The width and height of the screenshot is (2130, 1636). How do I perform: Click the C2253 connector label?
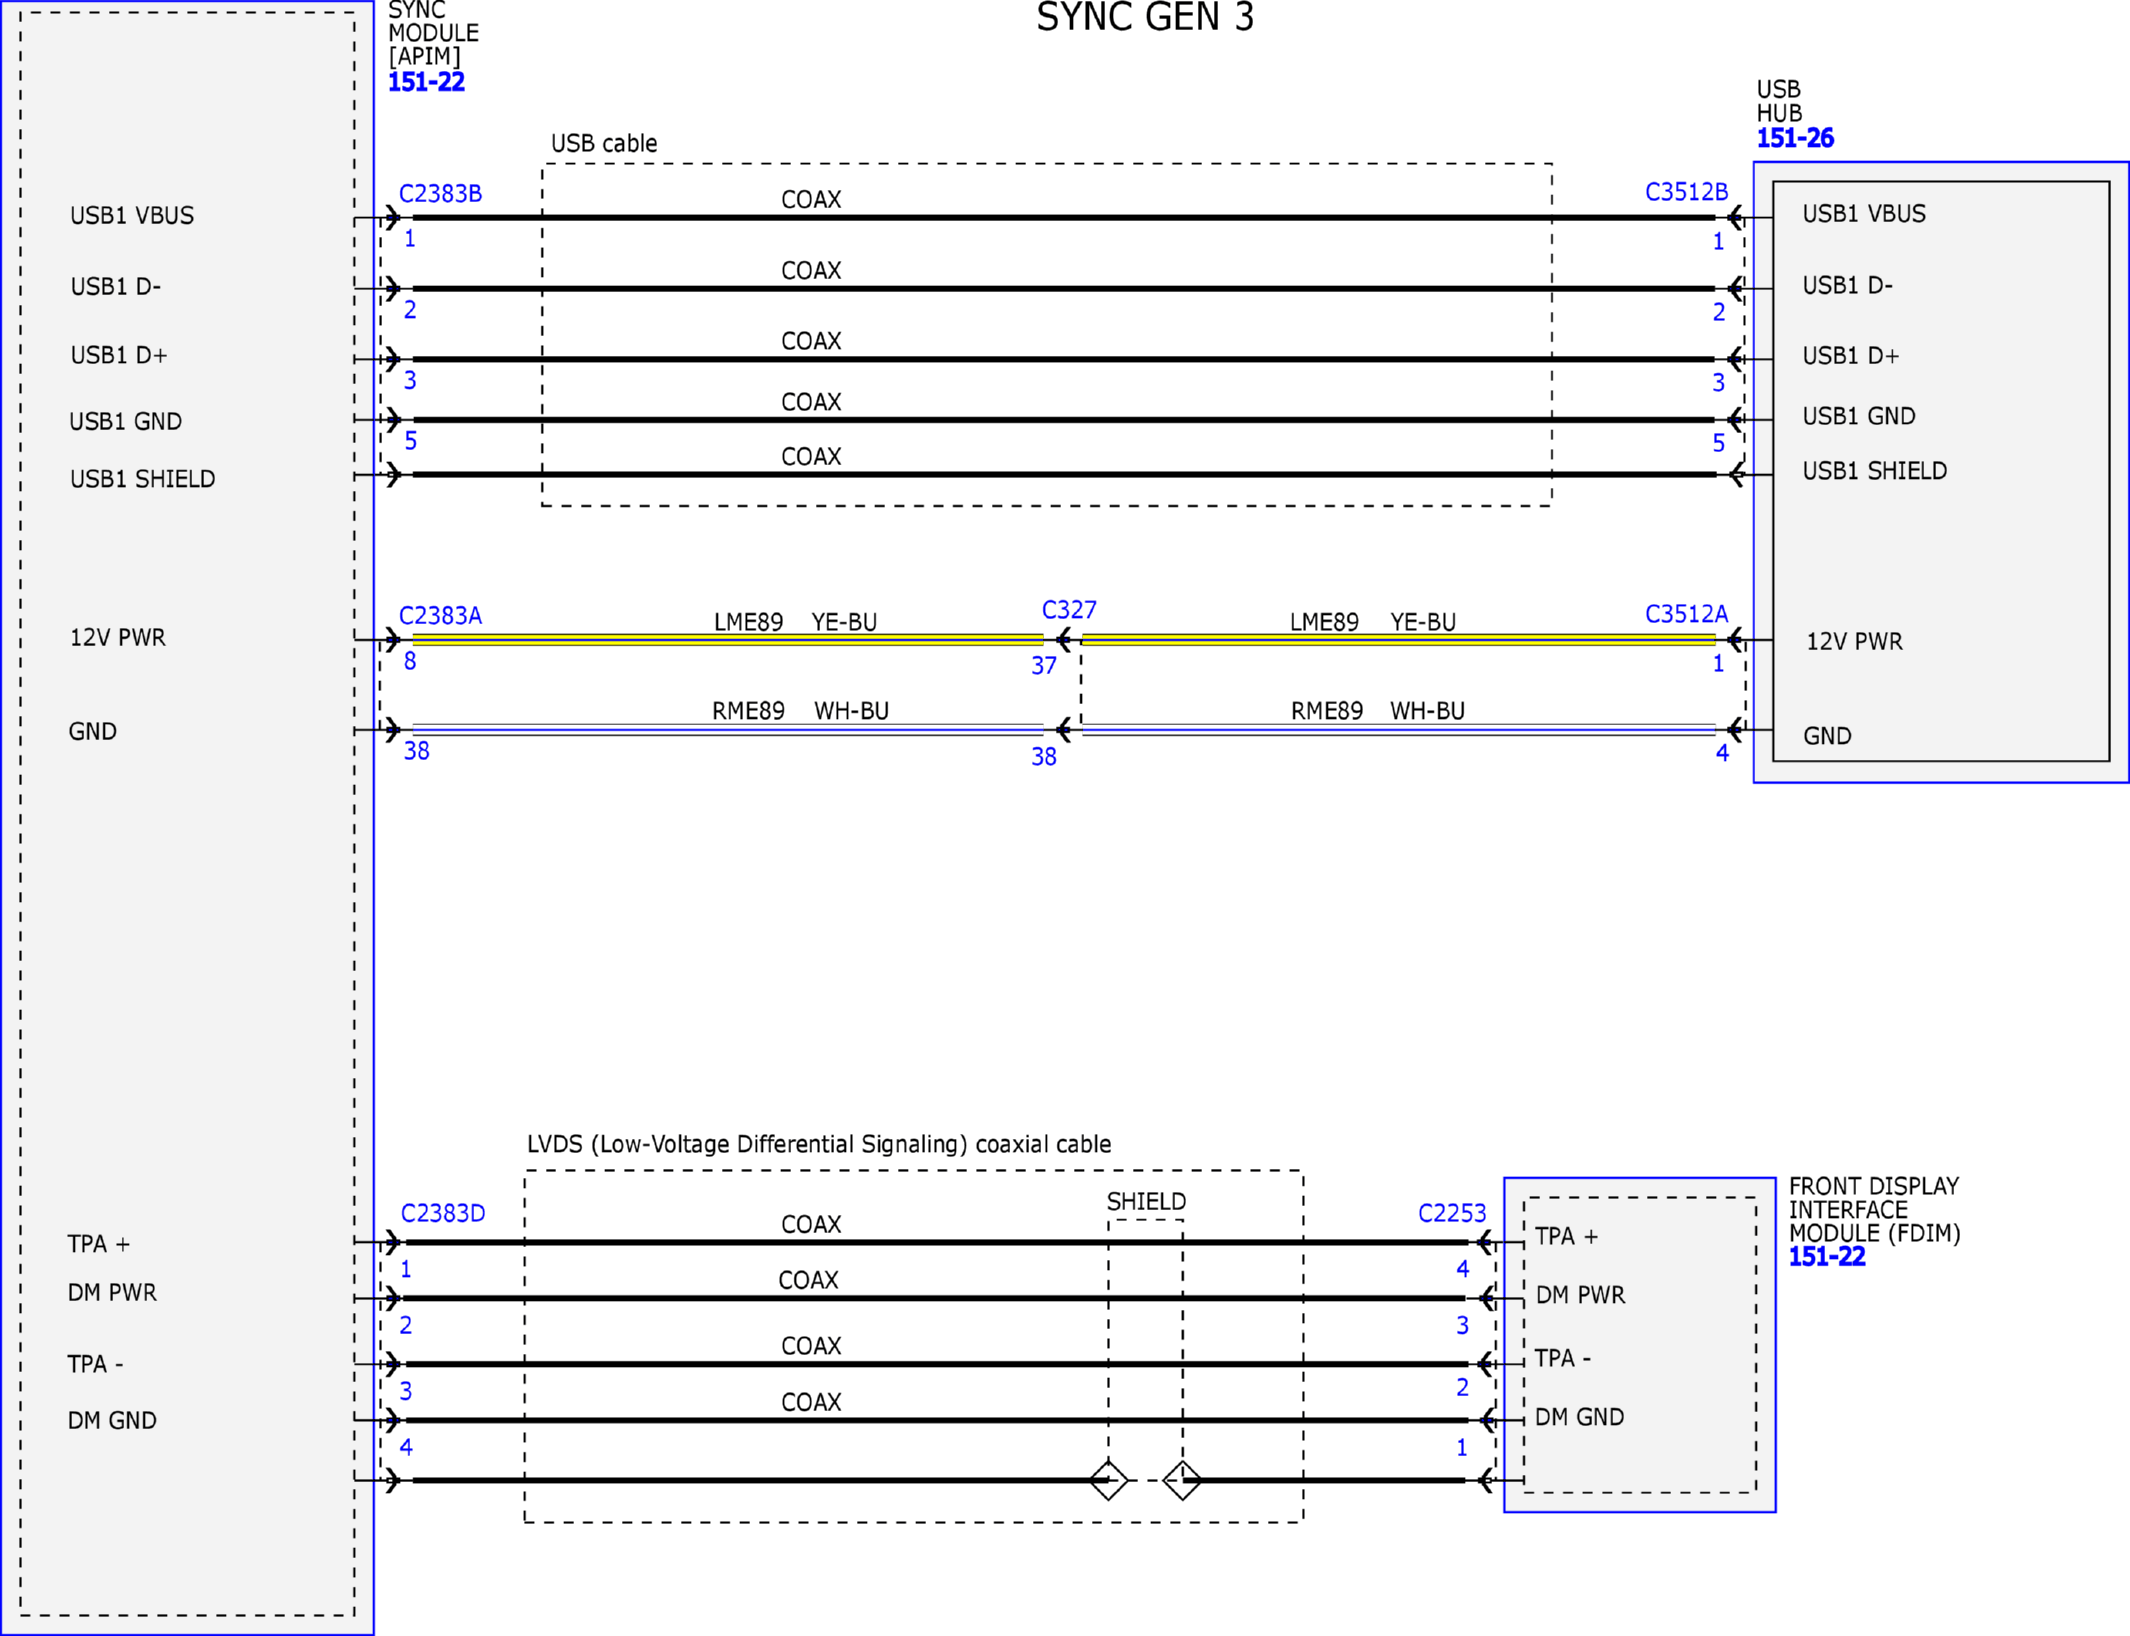coord(1452,1213)
